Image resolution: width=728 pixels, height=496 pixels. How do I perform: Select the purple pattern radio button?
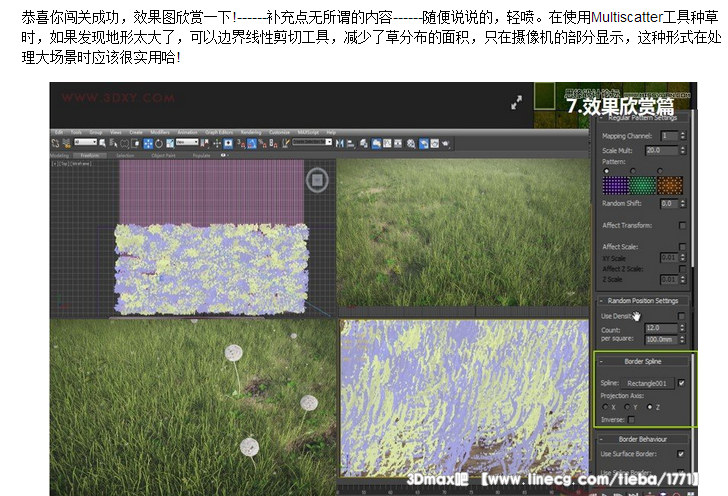point(606,171)
